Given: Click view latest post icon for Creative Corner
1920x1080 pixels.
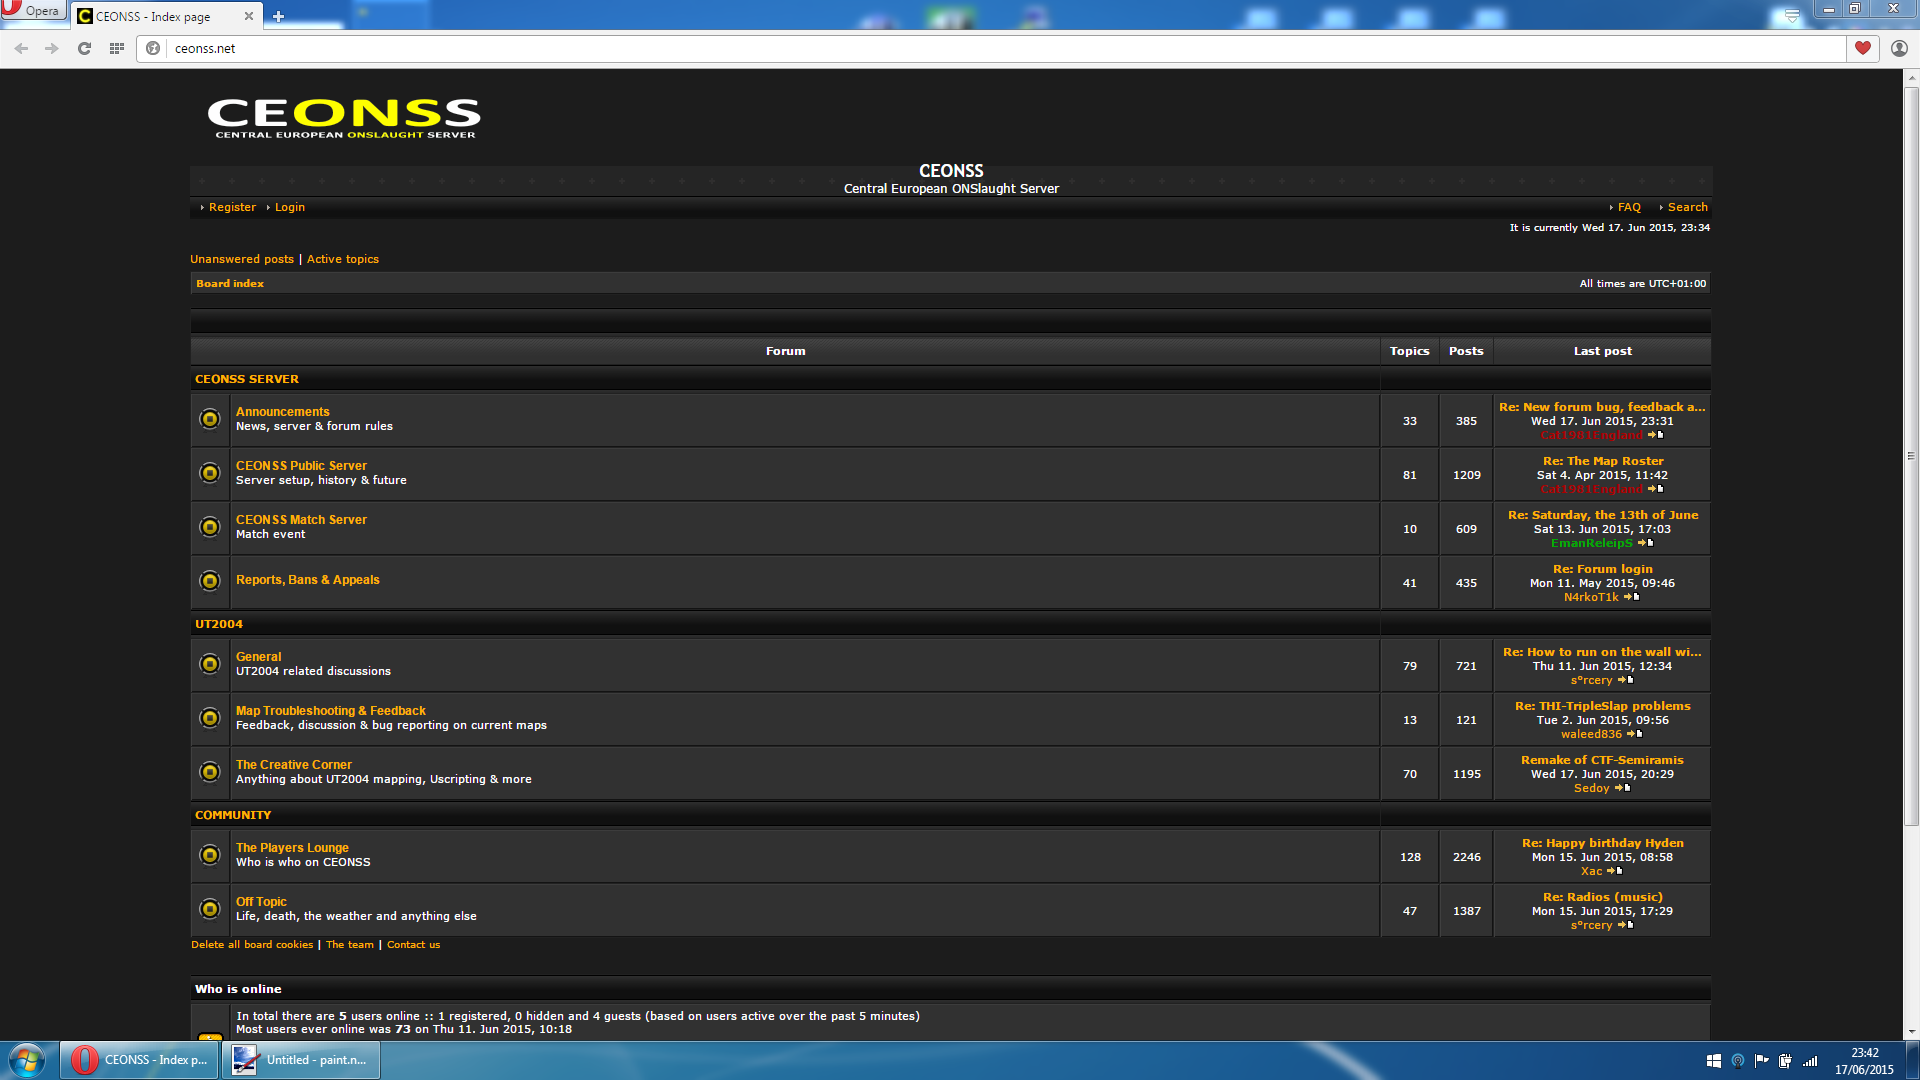Looking at the screenshot, I should click(1623, 788).
